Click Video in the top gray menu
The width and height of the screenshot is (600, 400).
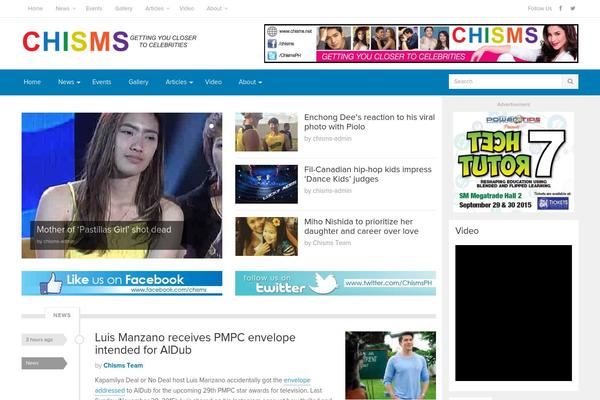(187, 8)
